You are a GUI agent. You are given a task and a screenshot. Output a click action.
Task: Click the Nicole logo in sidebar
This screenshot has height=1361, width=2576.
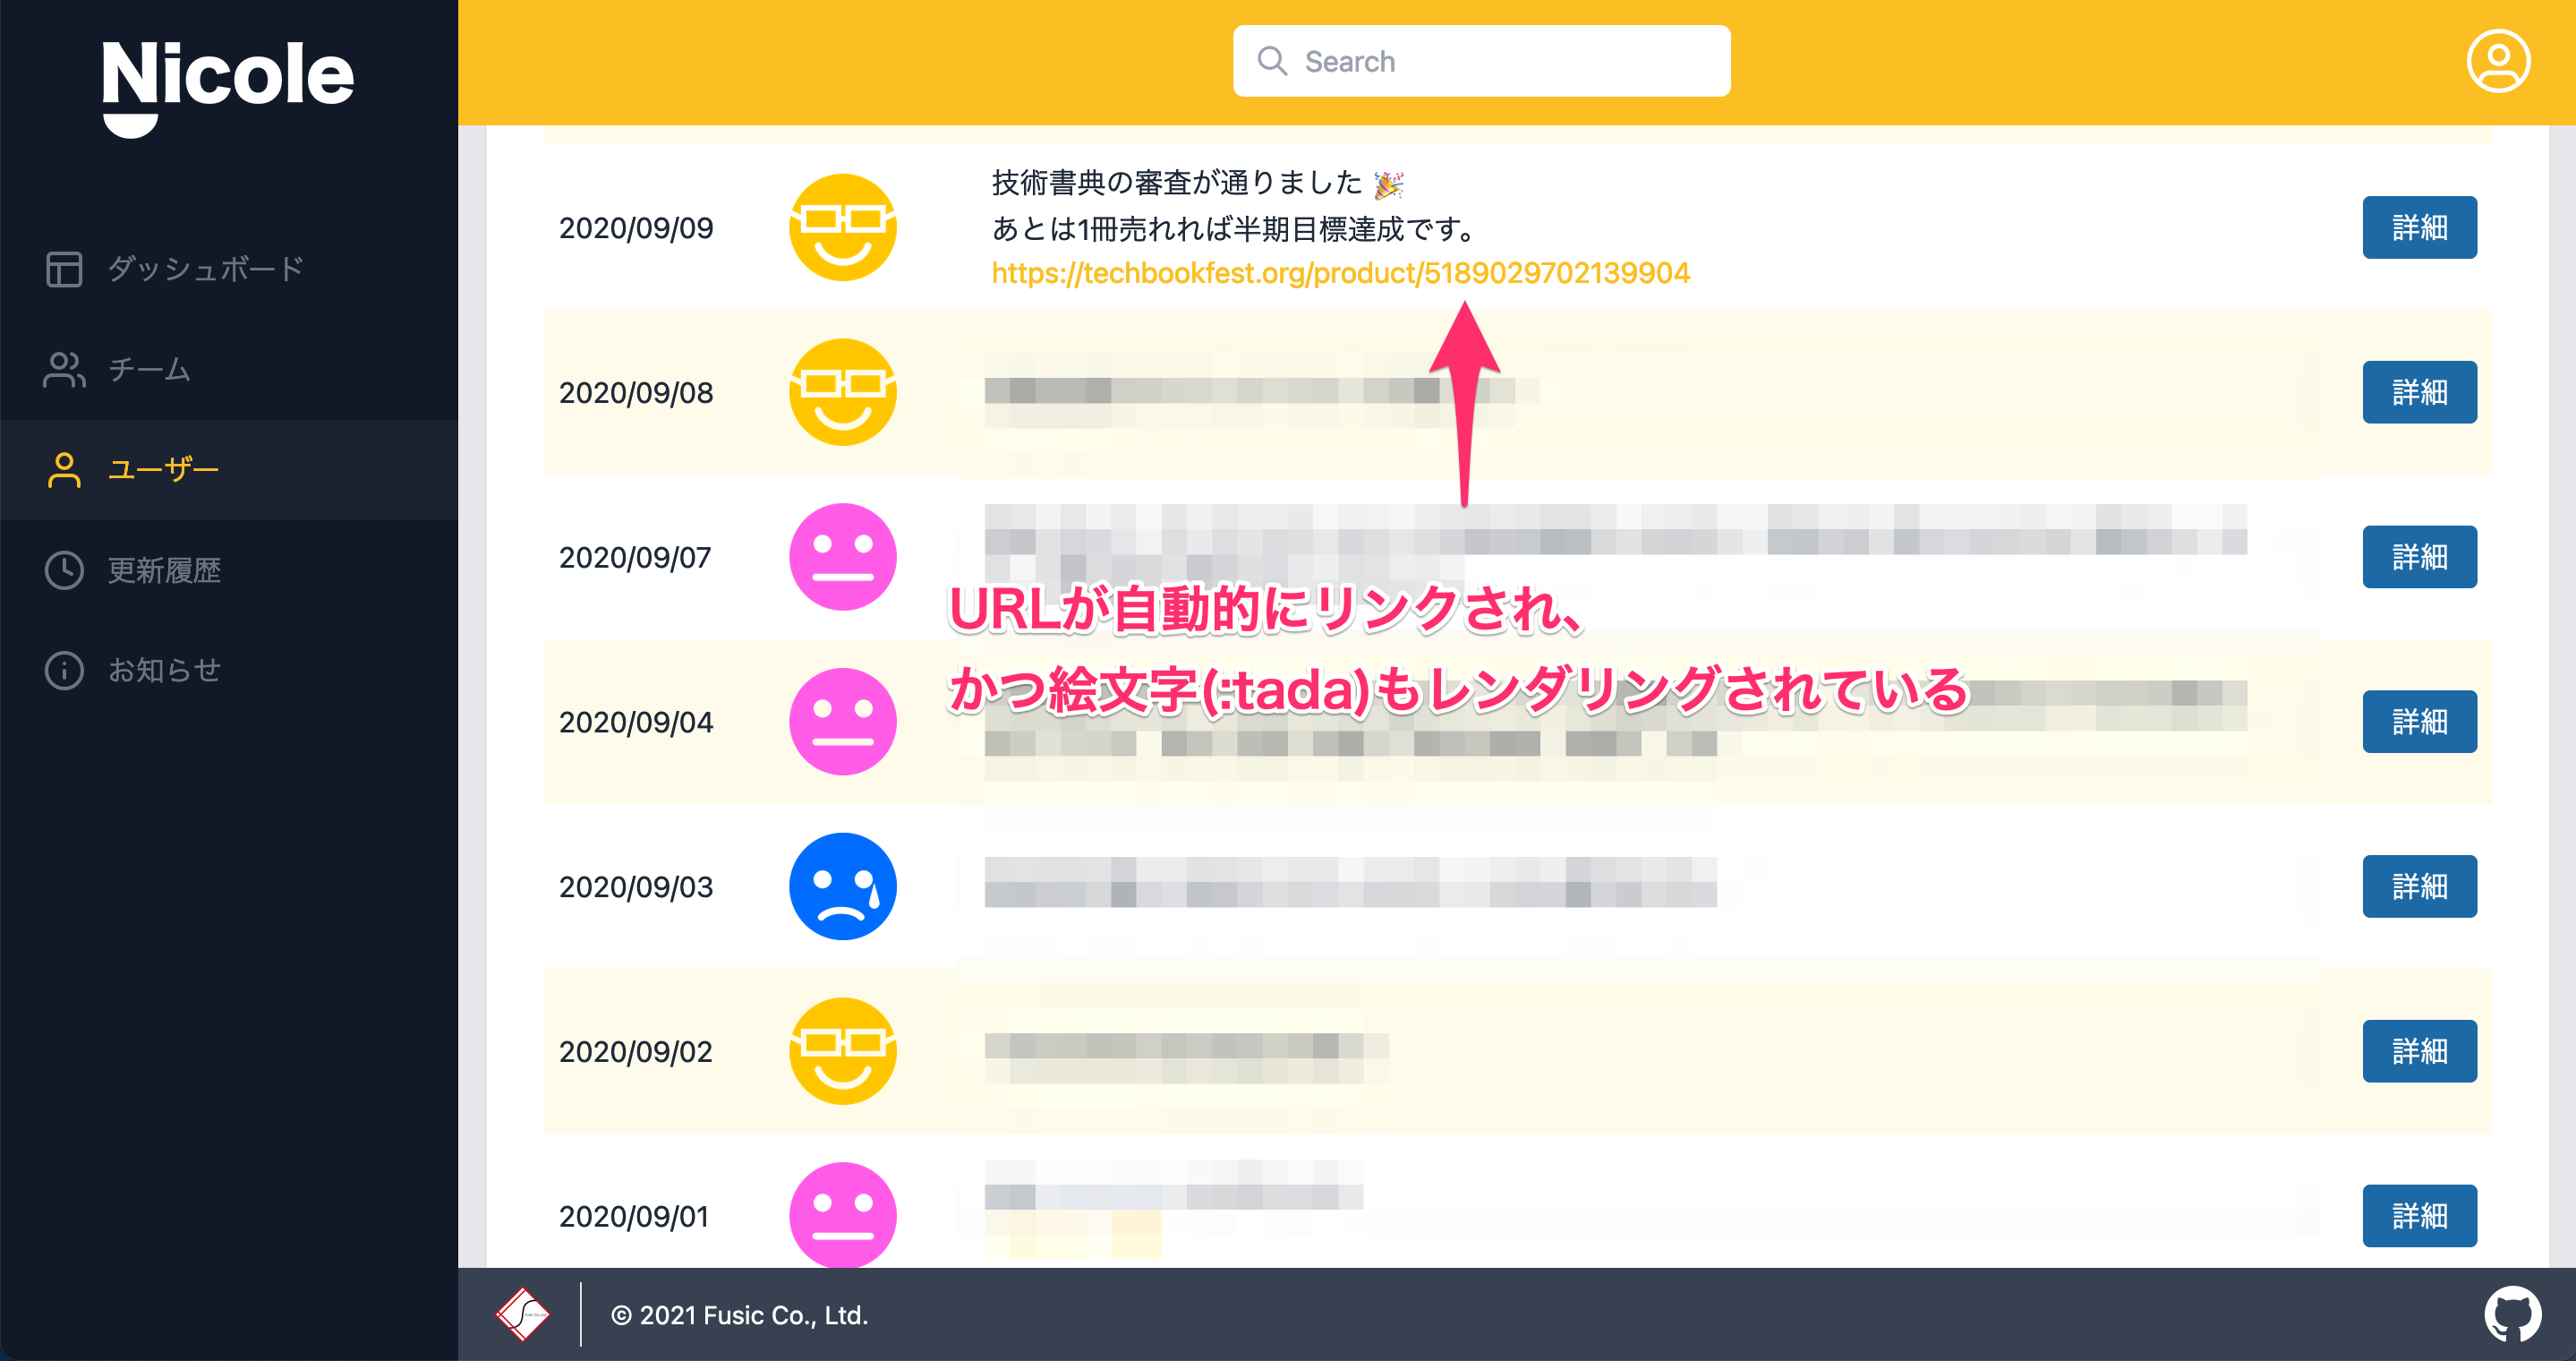tap(228, 85)
